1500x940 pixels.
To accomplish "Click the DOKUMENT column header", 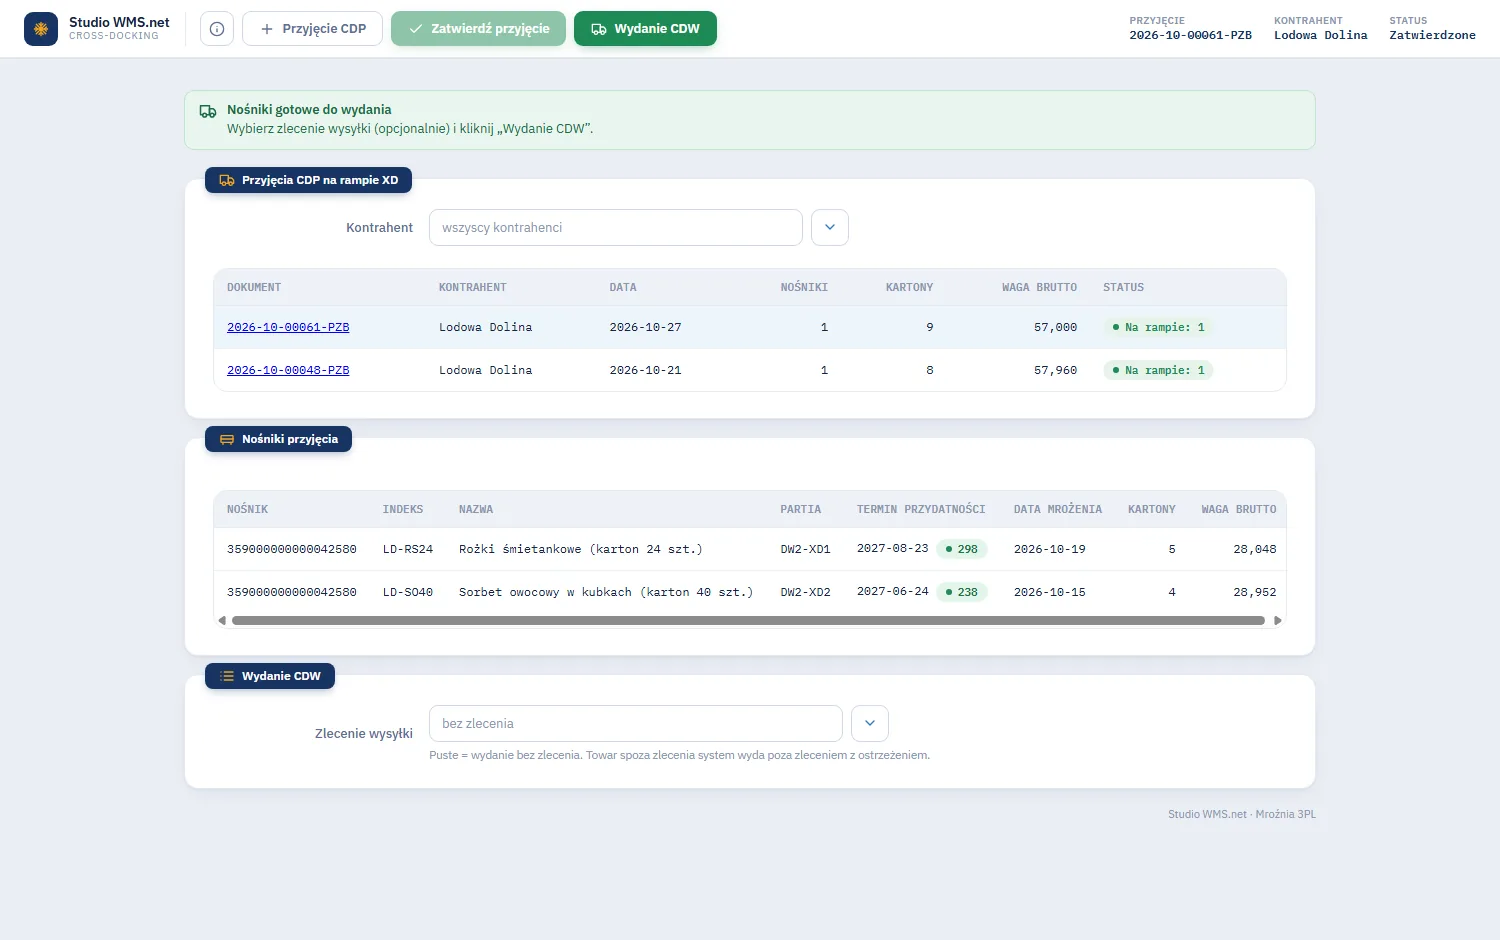I will 254,287.
